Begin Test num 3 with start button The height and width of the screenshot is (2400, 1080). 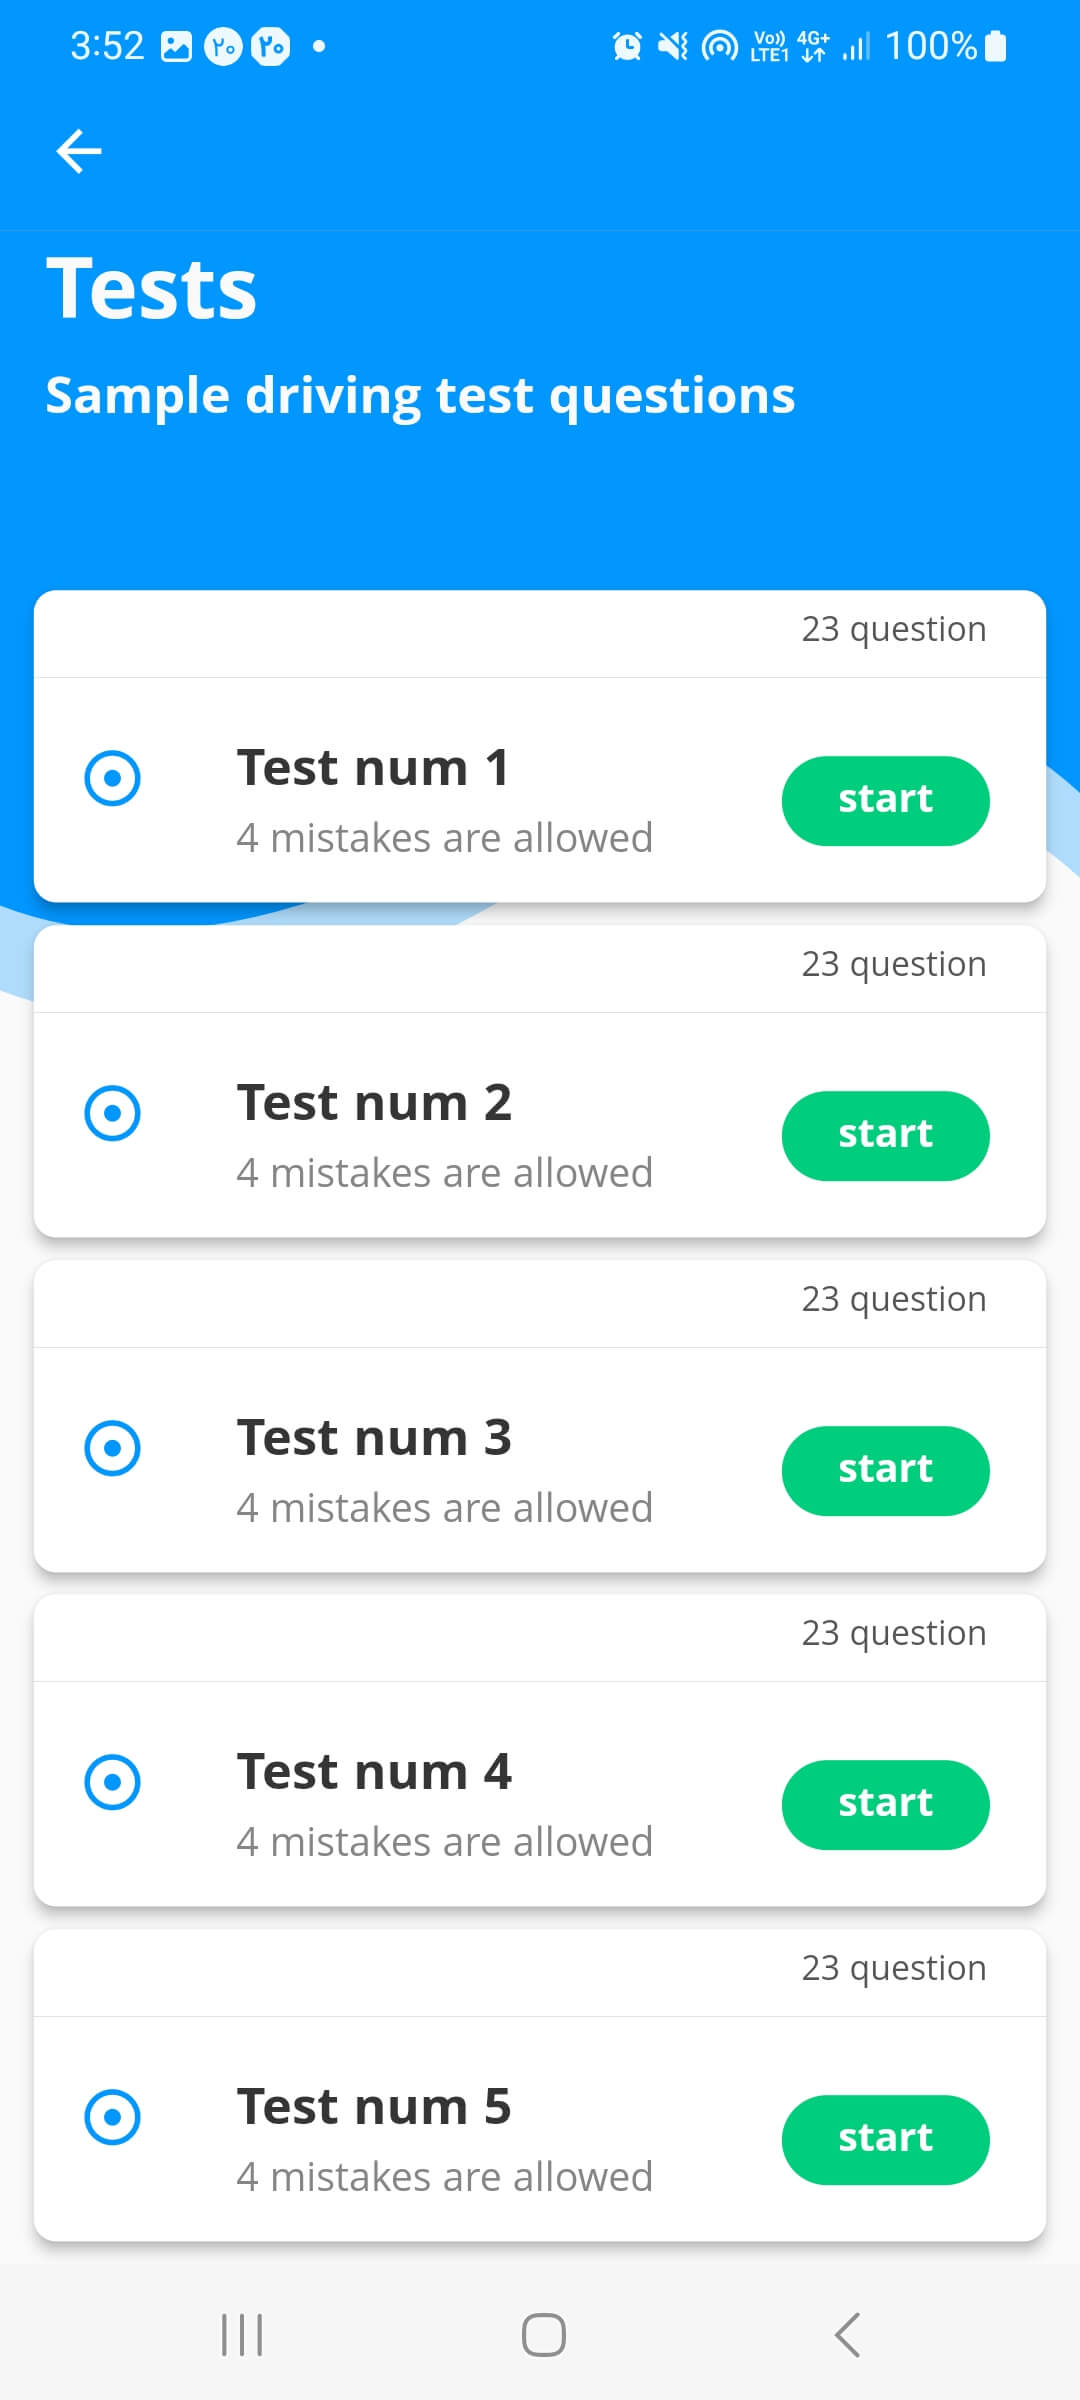pos(885,1470)
